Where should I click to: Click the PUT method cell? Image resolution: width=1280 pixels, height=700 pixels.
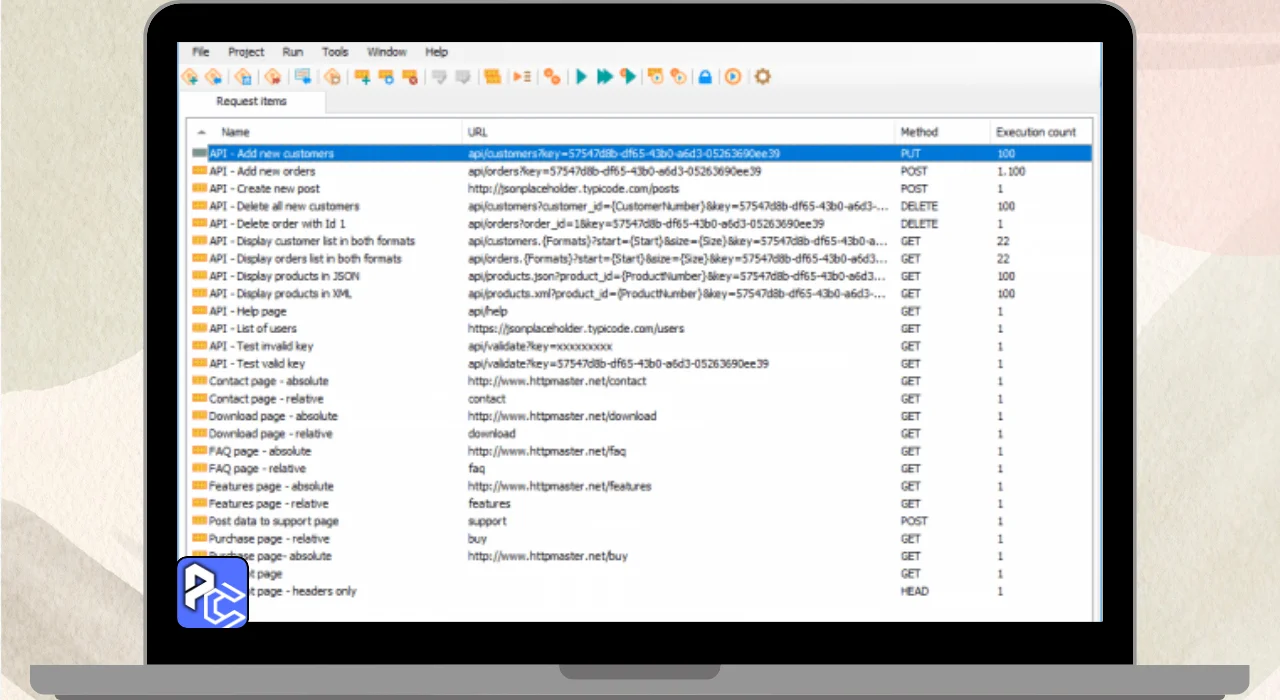910,154
